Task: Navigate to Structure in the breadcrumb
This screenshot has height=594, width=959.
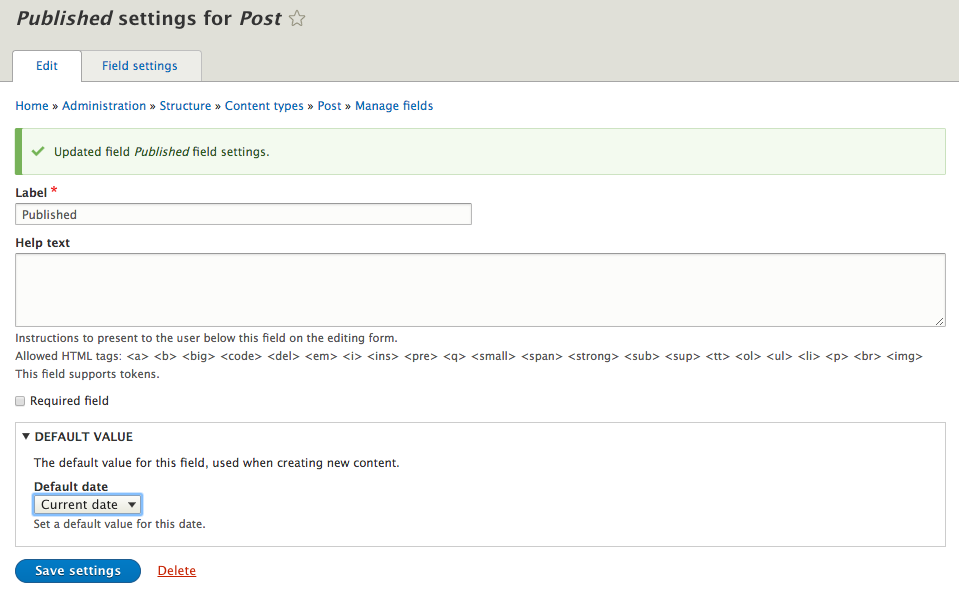Action: pos(185,106)
